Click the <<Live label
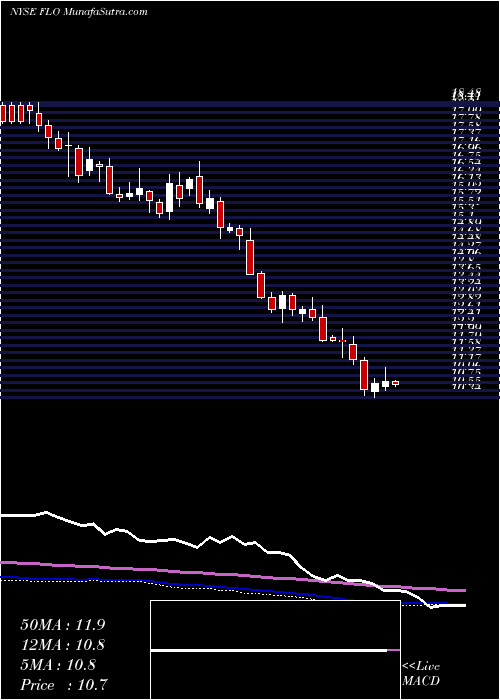 coord(421,667)
